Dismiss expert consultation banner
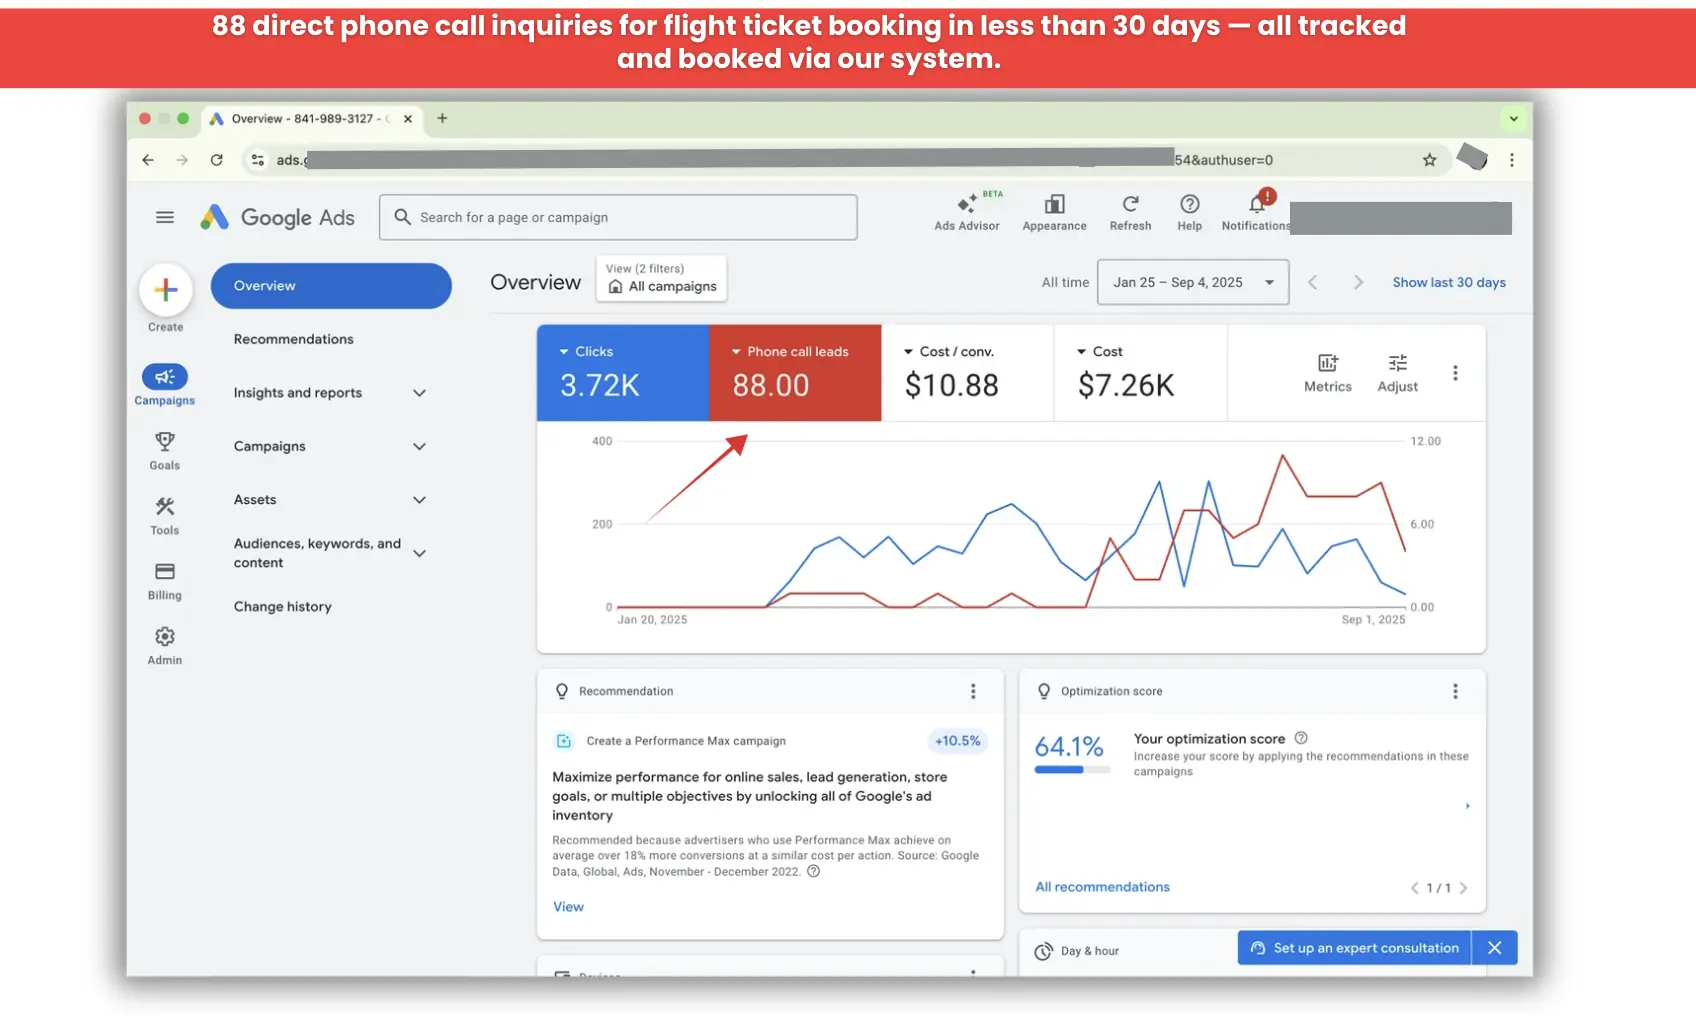This screenshot has height=1016, width=1696. [1494, 948]
